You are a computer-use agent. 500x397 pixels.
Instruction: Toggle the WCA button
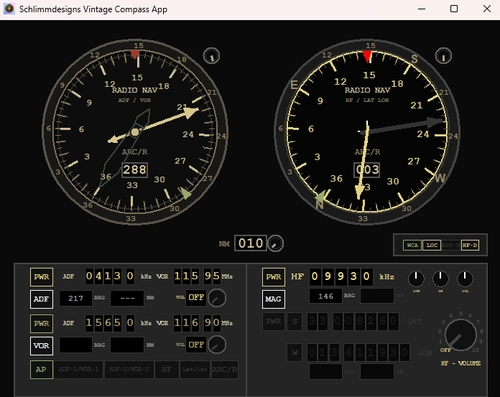(x=412, y=245)
